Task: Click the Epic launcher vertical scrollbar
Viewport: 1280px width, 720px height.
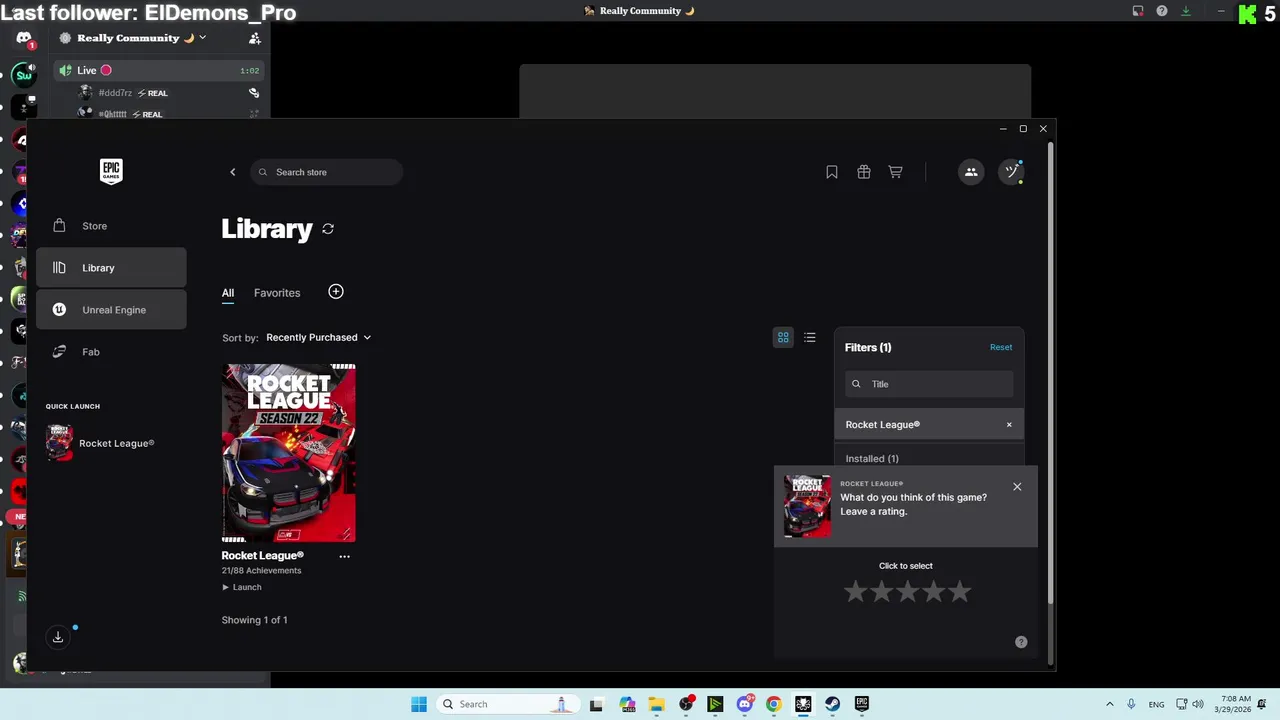Action: (1050, 372)
